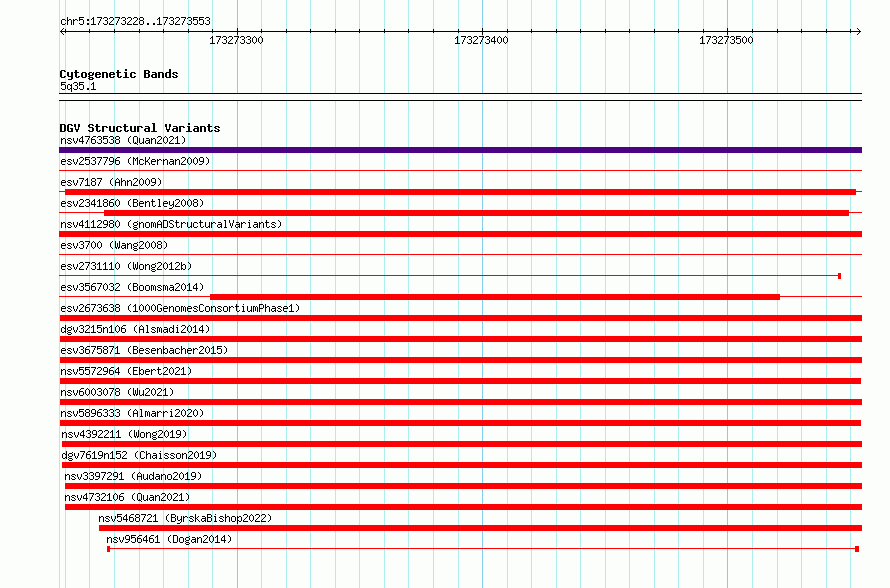Open nsv5468721 (ByrskaBishop2022) label
This screenshot has width=890, height=588.
click(x=185, y=518)
